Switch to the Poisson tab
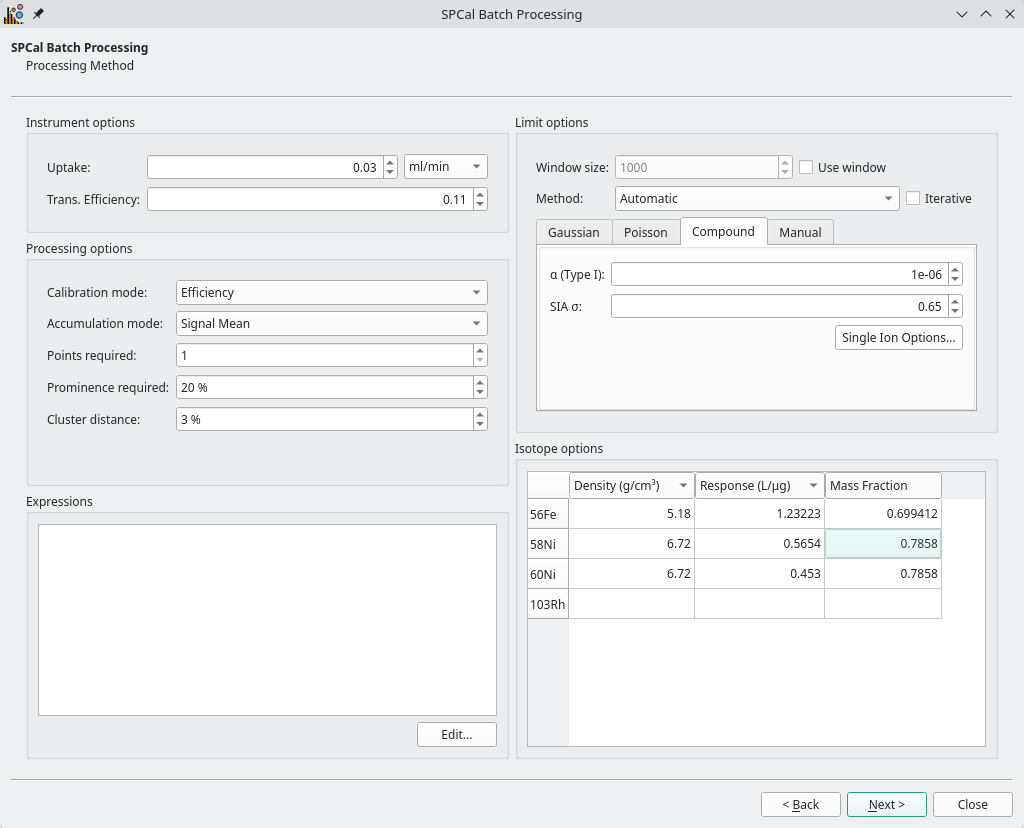The width and height of the screenshot is (1024, 828). point(645,232)
